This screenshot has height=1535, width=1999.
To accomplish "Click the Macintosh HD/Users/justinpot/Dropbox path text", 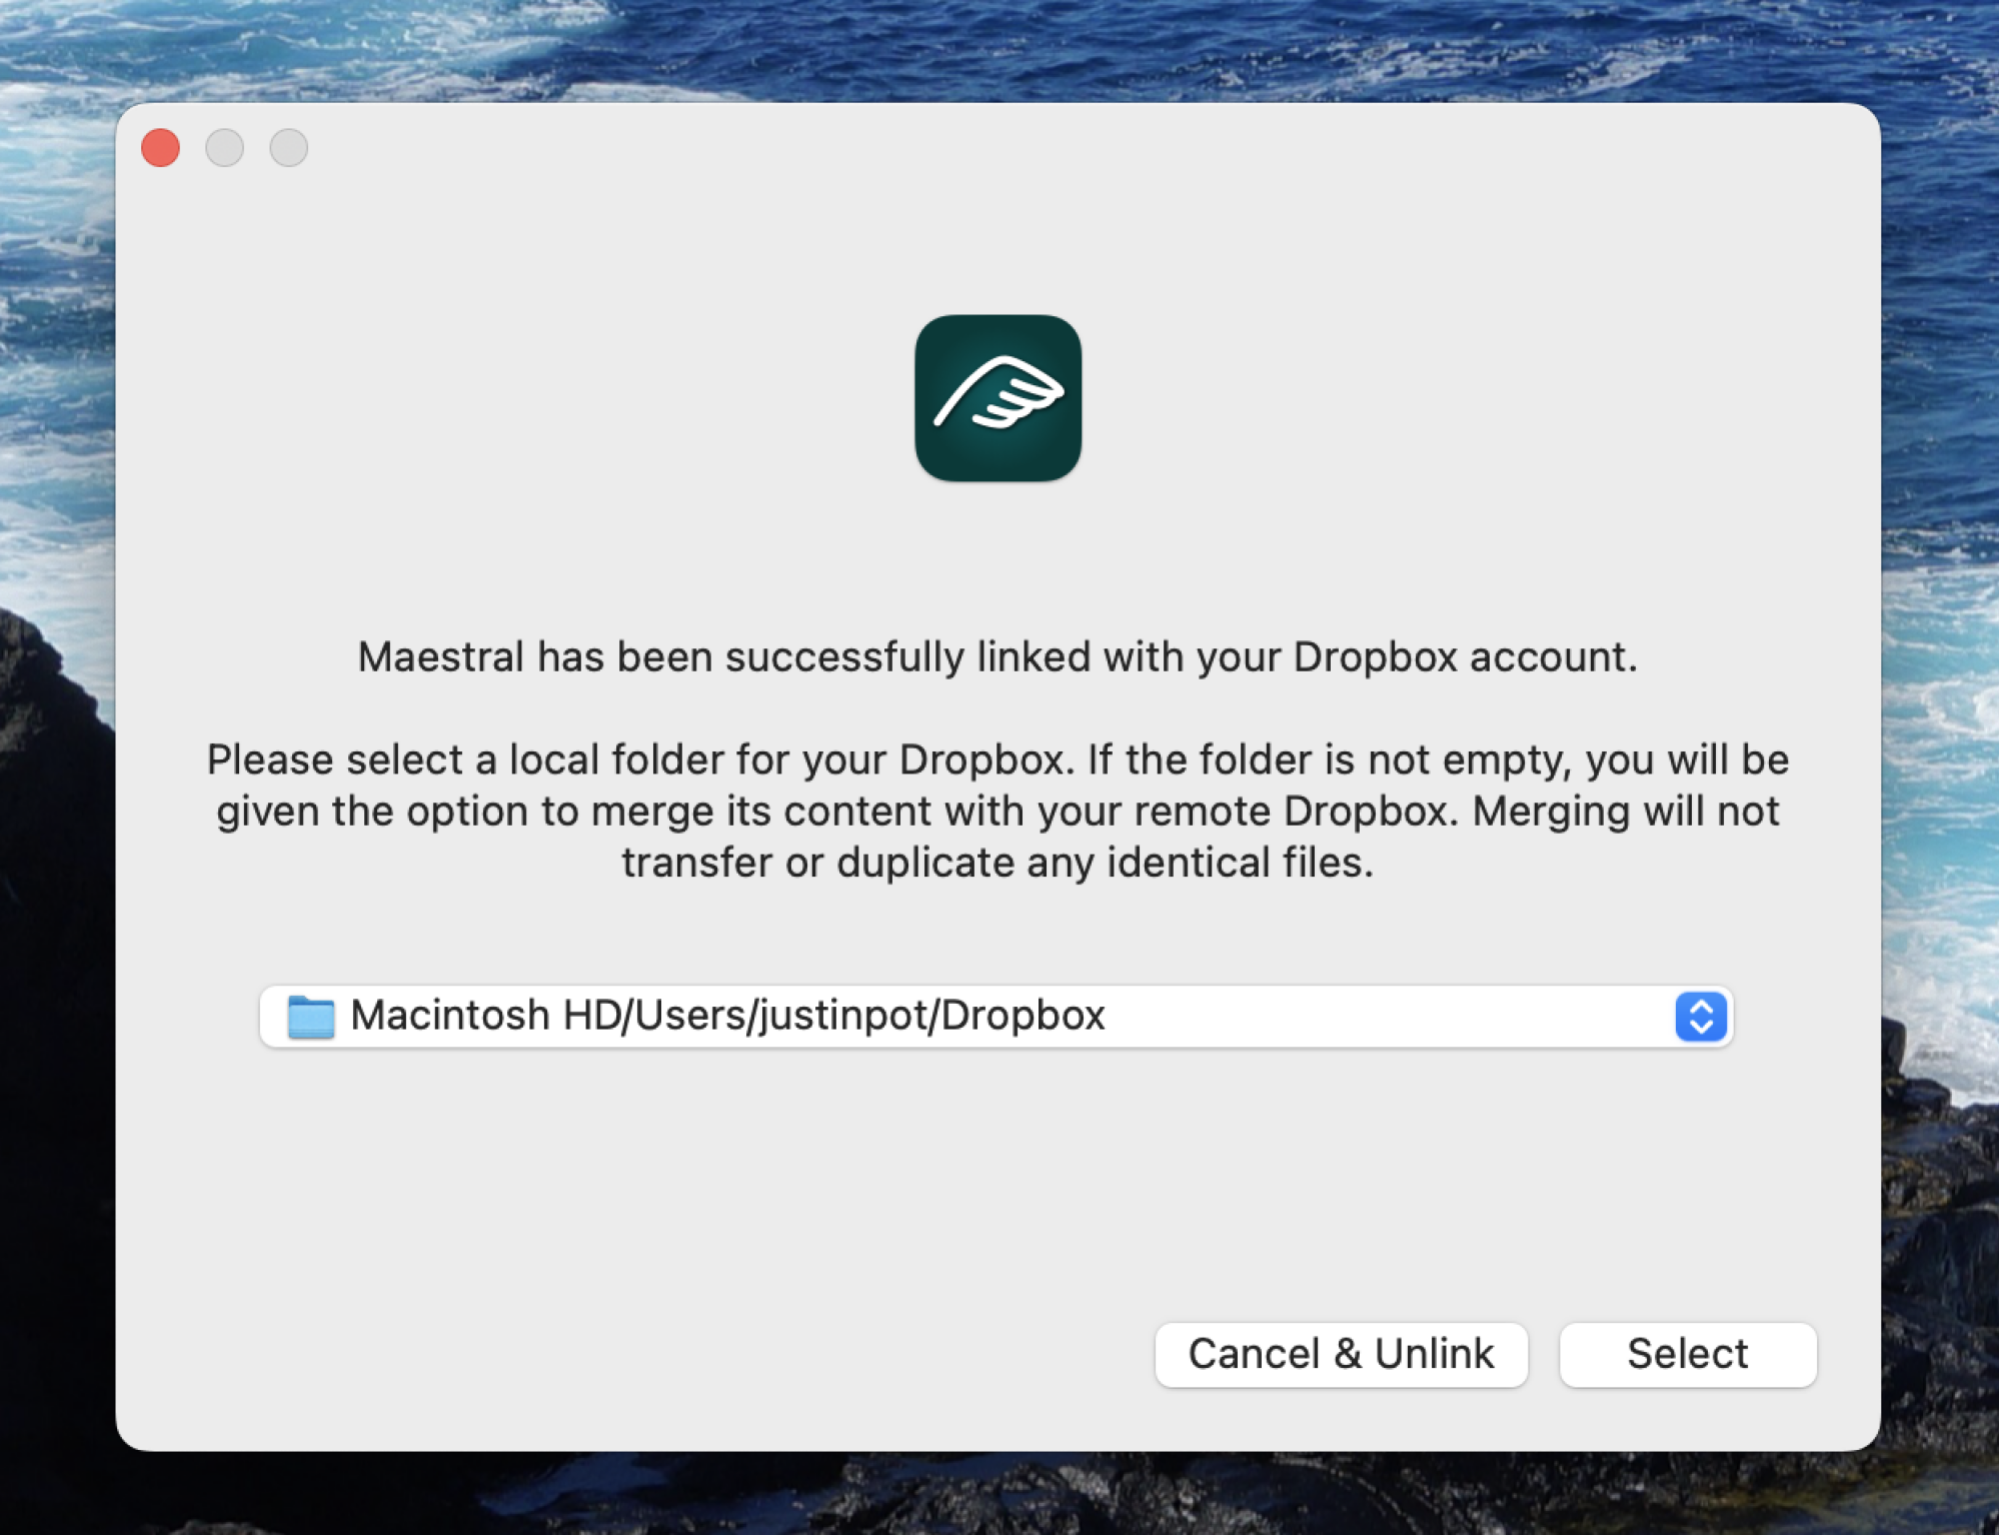I will click(x=727, y=1015).
